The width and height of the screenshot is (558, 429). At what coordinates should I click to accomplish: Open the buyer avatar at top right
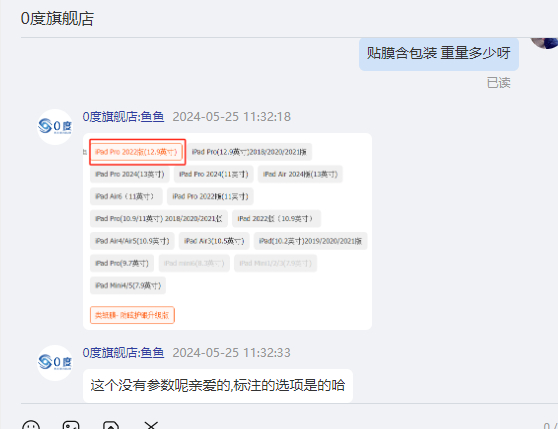coord(544,43)
